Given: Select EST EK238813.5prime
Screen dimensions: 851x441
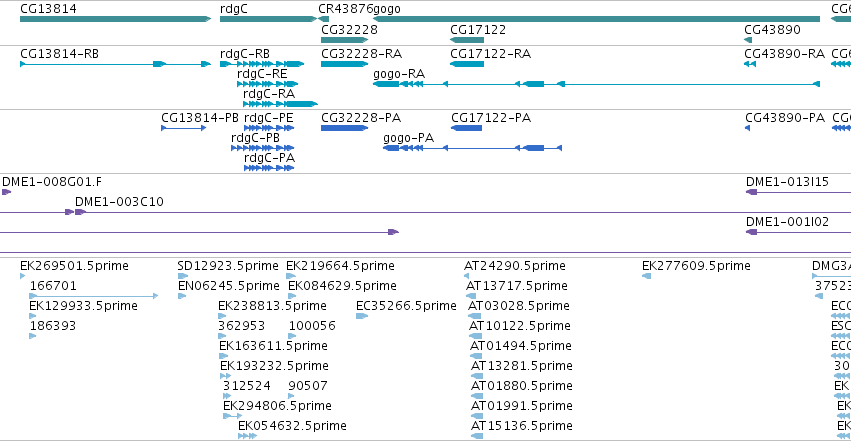Looking at the screenshot, I should coord(222,316).
